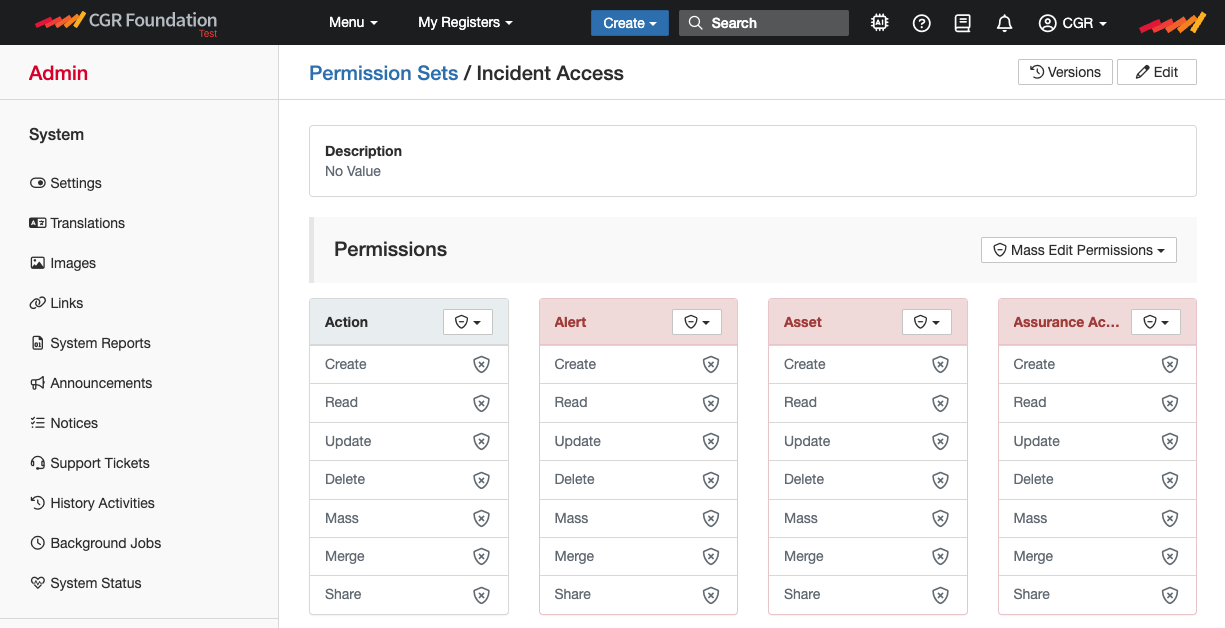Toggle Action Create permission shield

click(481, 365)
